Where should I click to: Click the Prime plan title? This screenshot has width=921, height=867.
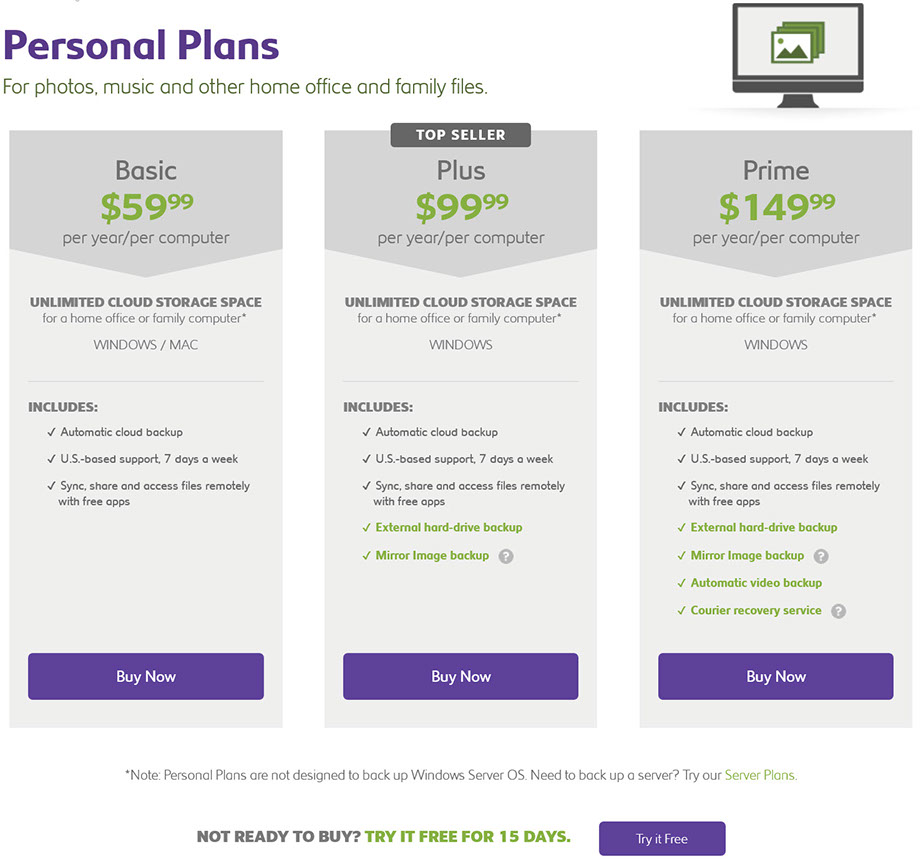(776, 170)
